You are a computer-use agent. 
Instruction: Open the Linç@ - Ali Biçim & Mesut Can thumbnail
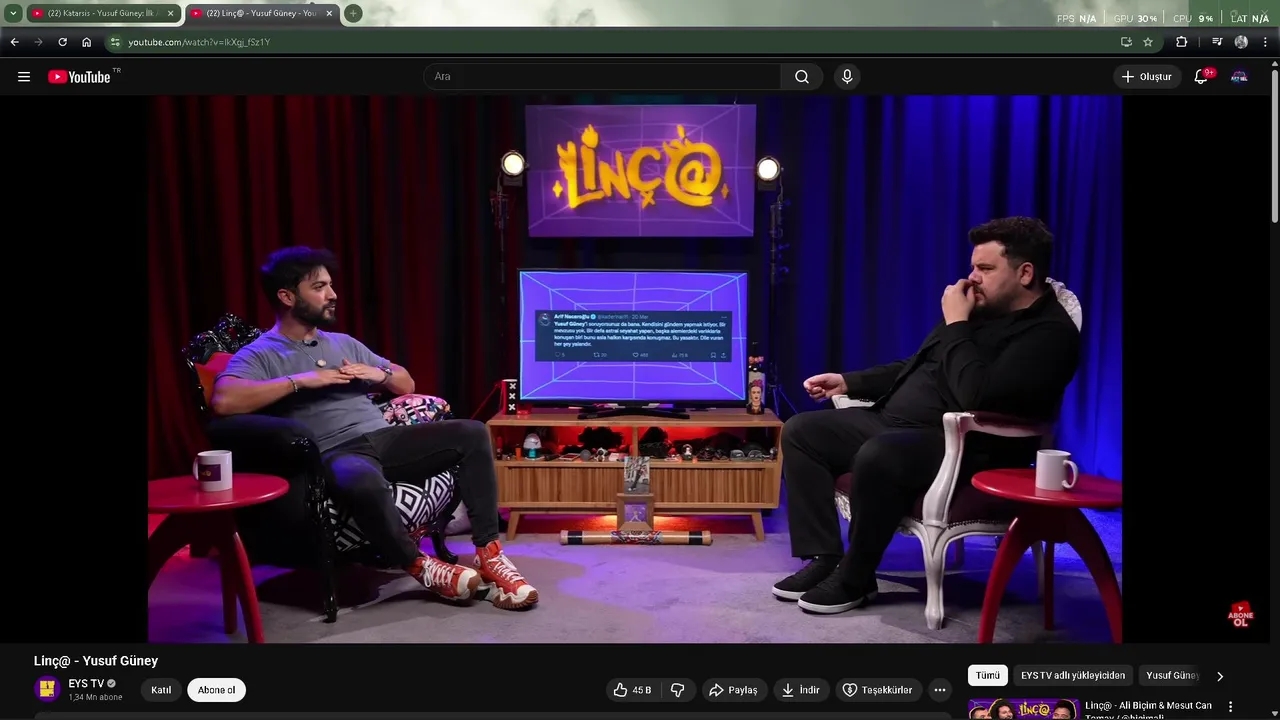tap(1023, 709)
